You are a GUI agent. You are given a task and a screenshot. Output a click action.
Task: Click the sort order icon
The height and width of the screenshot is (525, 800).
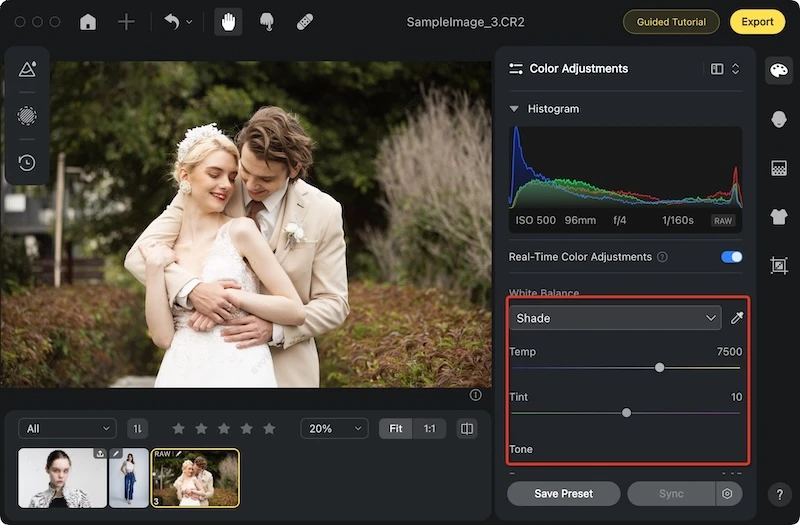pos(137,429)
